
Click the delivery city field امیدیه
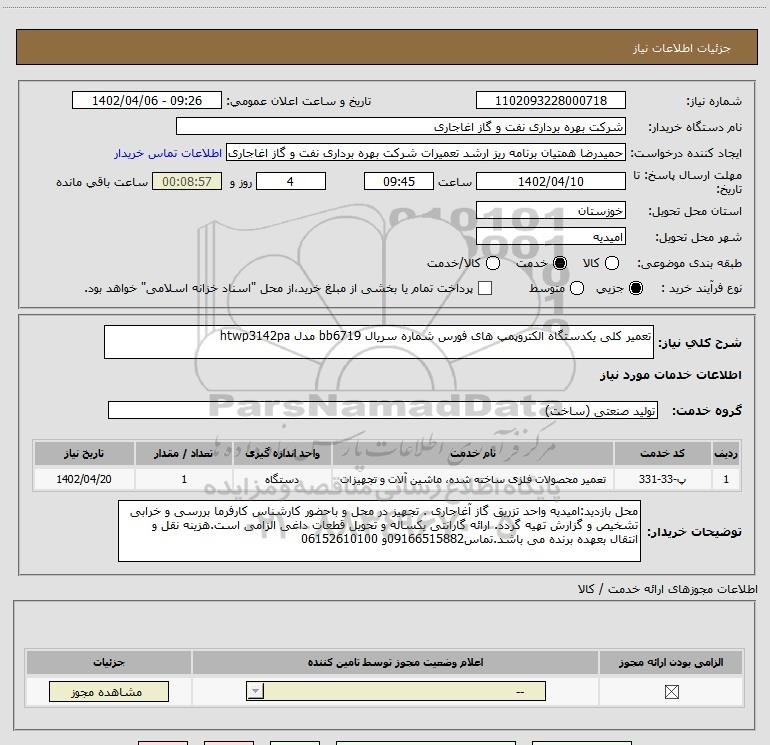(550, 237)
